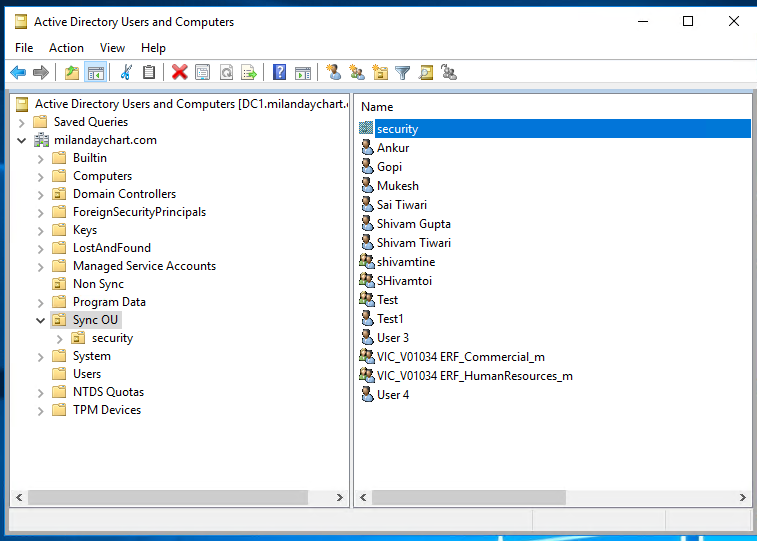The image size is (757, 548).
Task: Select group VIC_V01034 ERF_HumanResources_m
Action: click(475, 376)
